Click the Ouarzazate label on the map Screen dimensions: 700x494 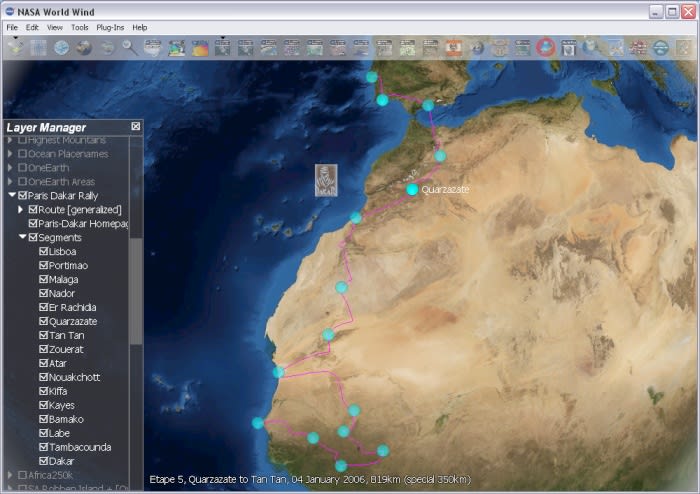tap(445, 189)
